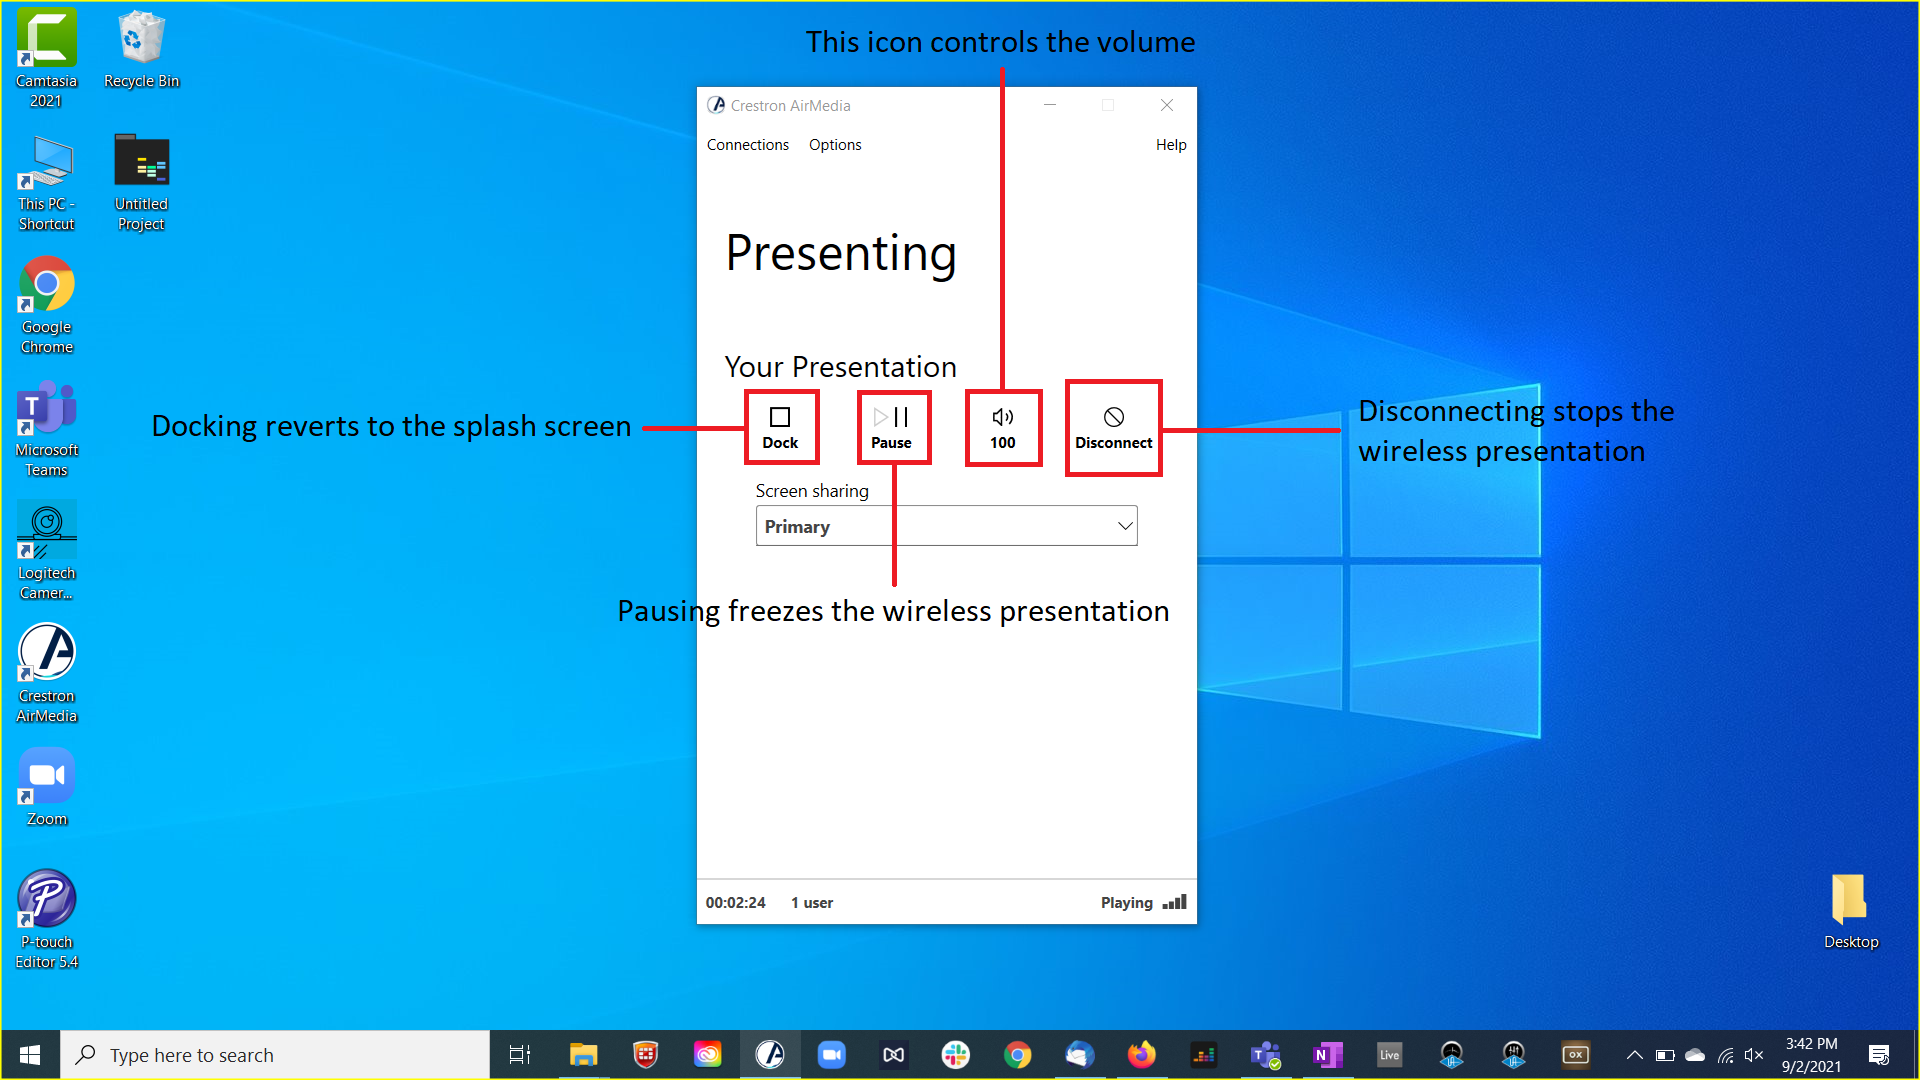The image size is (1920, 1080).
Task: Open the Options menu
Action: coord(835,145)
